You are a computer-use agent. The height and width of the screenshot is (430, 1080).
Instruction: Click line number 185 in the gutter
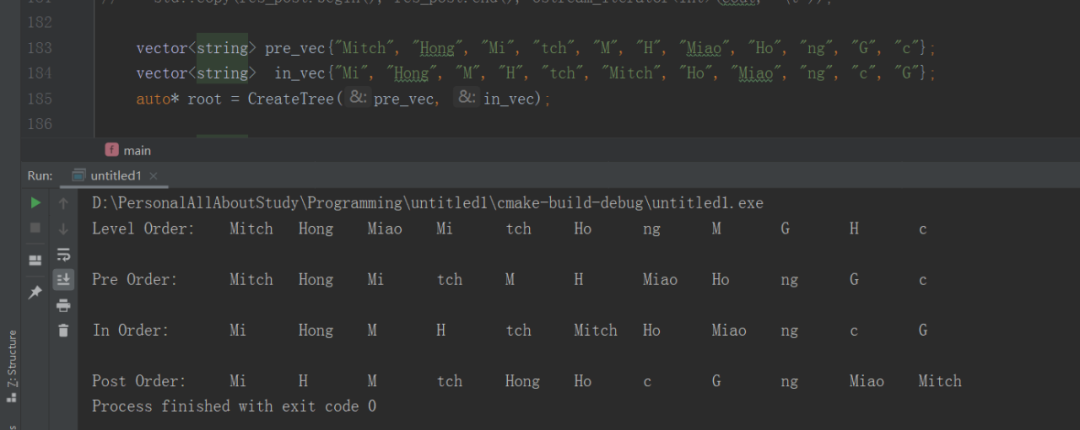[x=68, y=99]
